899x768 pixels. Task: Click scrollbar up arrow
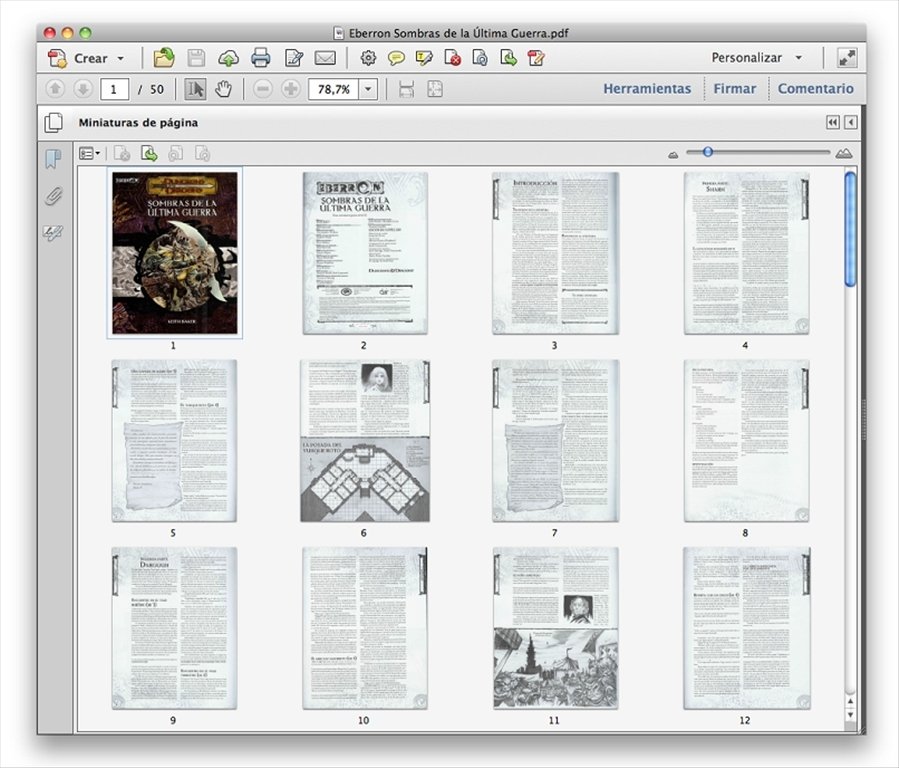[x=851, y=701]
